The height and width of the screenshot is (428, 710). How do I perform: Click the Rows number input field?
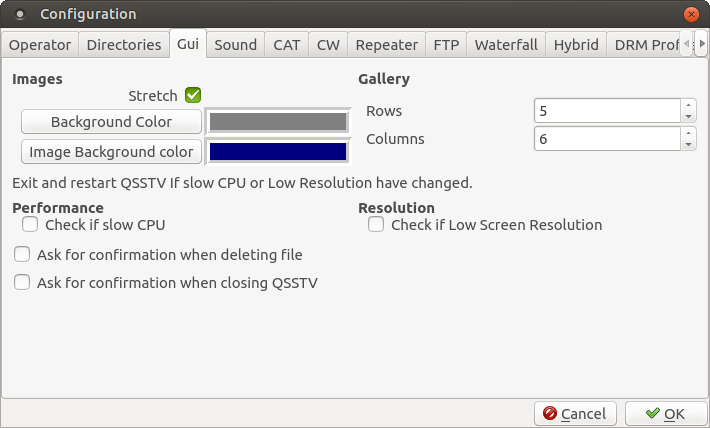coord(606,110)
